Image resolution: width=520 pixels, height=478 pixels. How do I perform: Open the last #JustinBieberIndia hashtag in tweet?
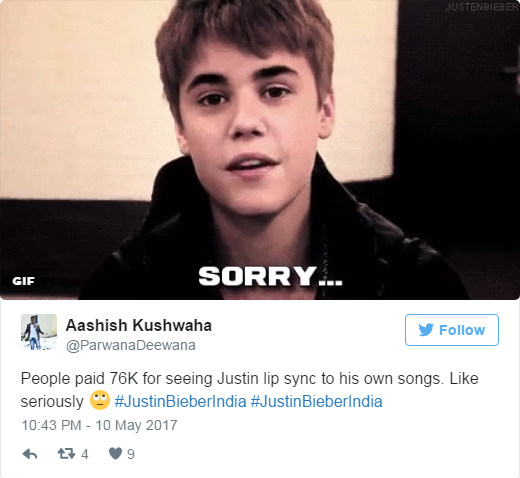click(x=316, y=401)
